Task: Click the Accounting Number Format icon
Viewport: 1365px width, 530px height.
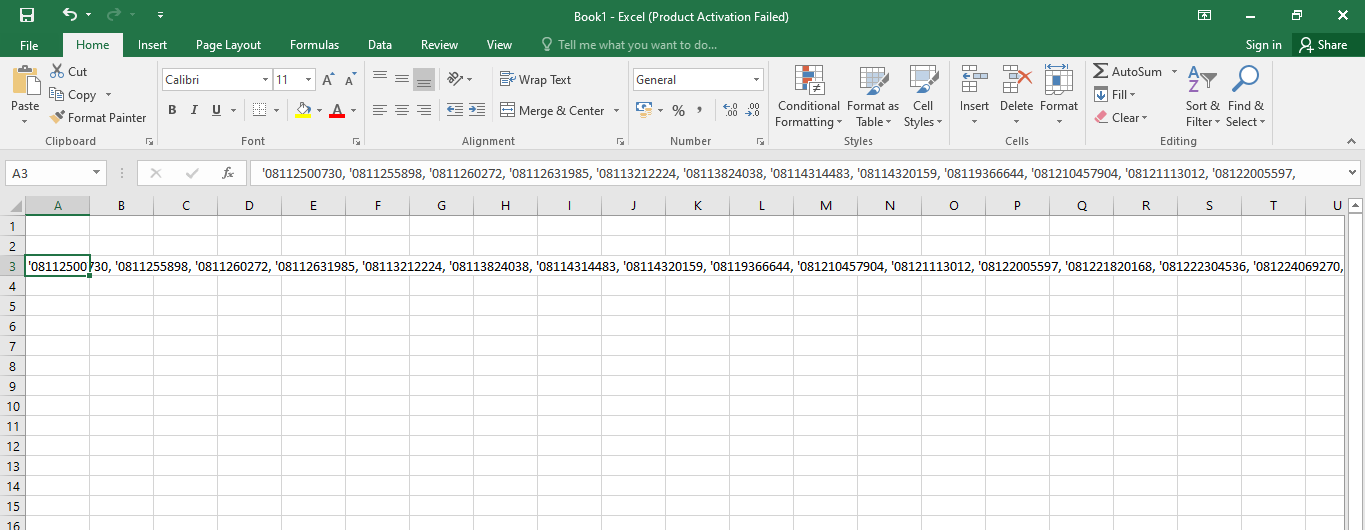Action: 644,110
